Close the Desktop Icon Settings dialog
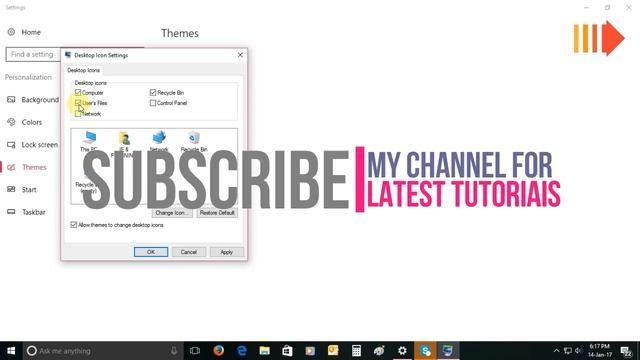 point(240,55)
